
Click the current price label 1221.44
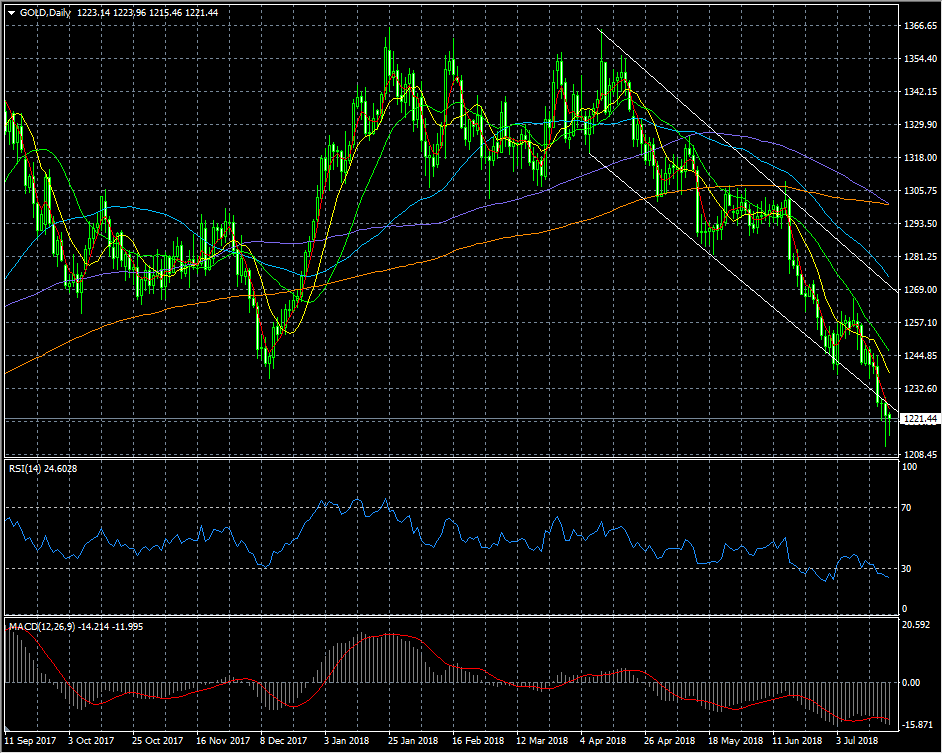918,418
